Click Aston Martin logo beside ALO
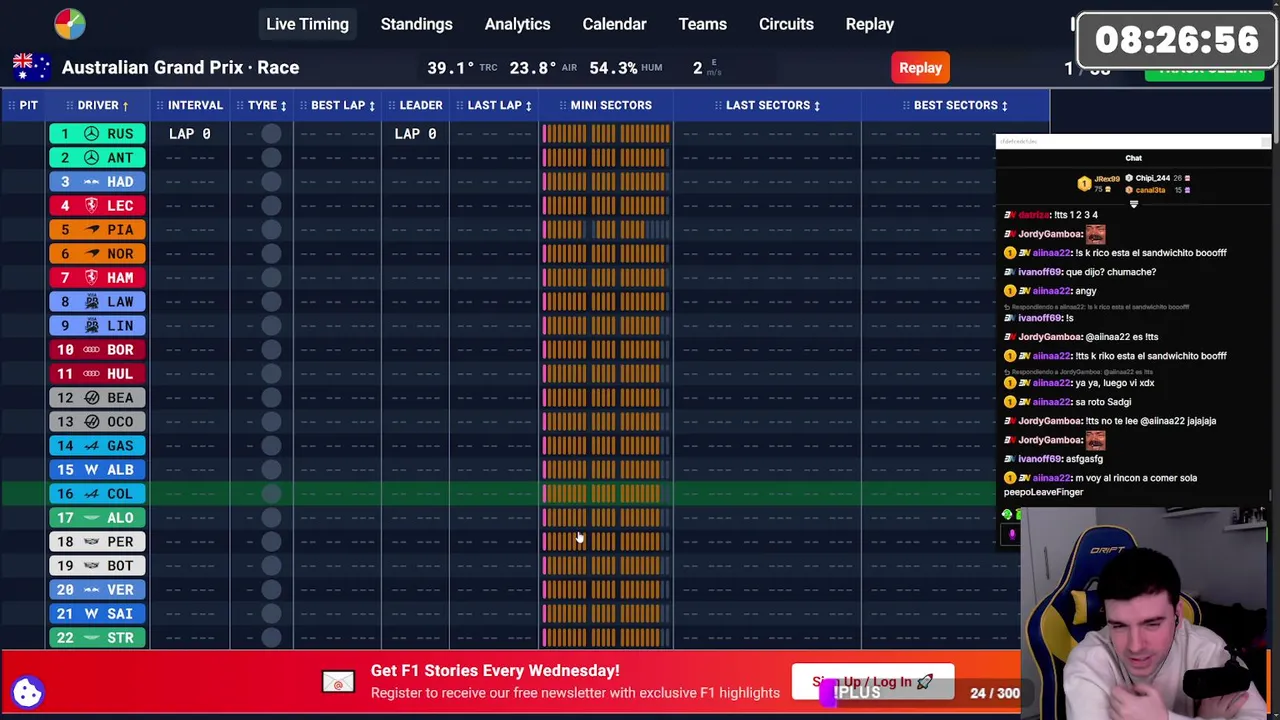The image size is (1280, 720). (x=92, y=518)
